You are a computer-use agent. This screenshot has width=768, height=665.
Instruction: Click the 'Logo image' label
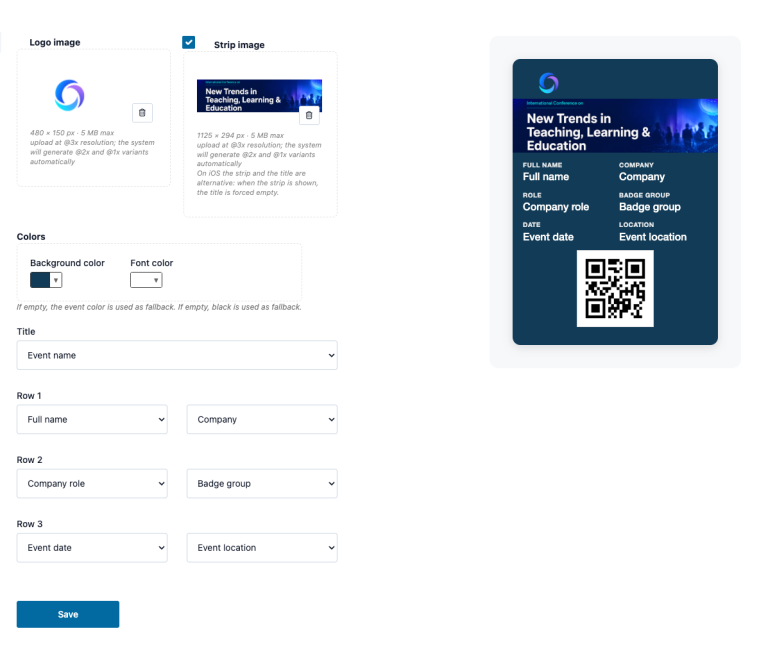[x=55, y=42]
